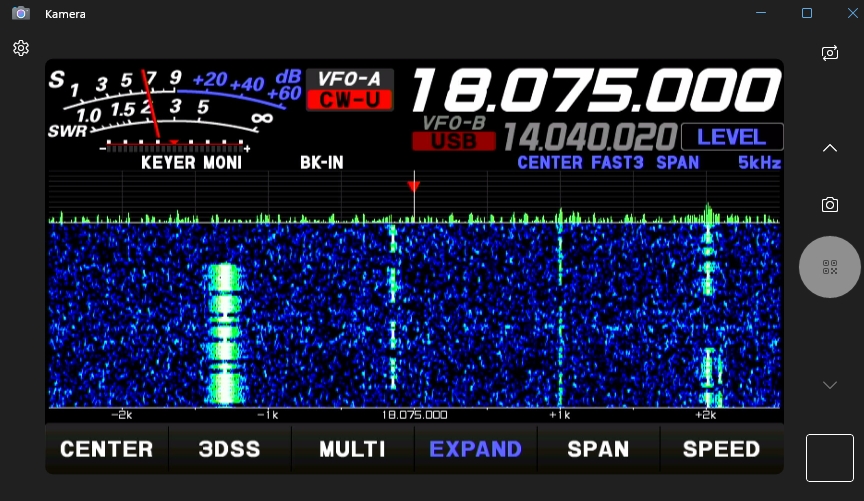Select the photo capture mode icon

click(829, 205)
